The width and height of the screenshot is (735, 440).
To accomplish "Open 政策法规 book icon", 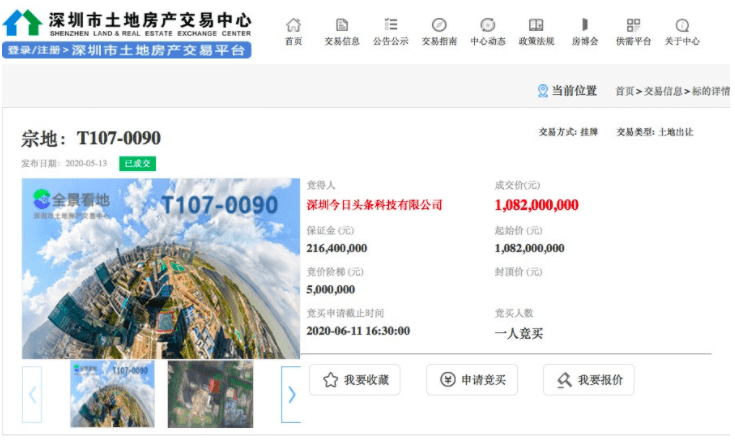I will [x=536, y=25].
